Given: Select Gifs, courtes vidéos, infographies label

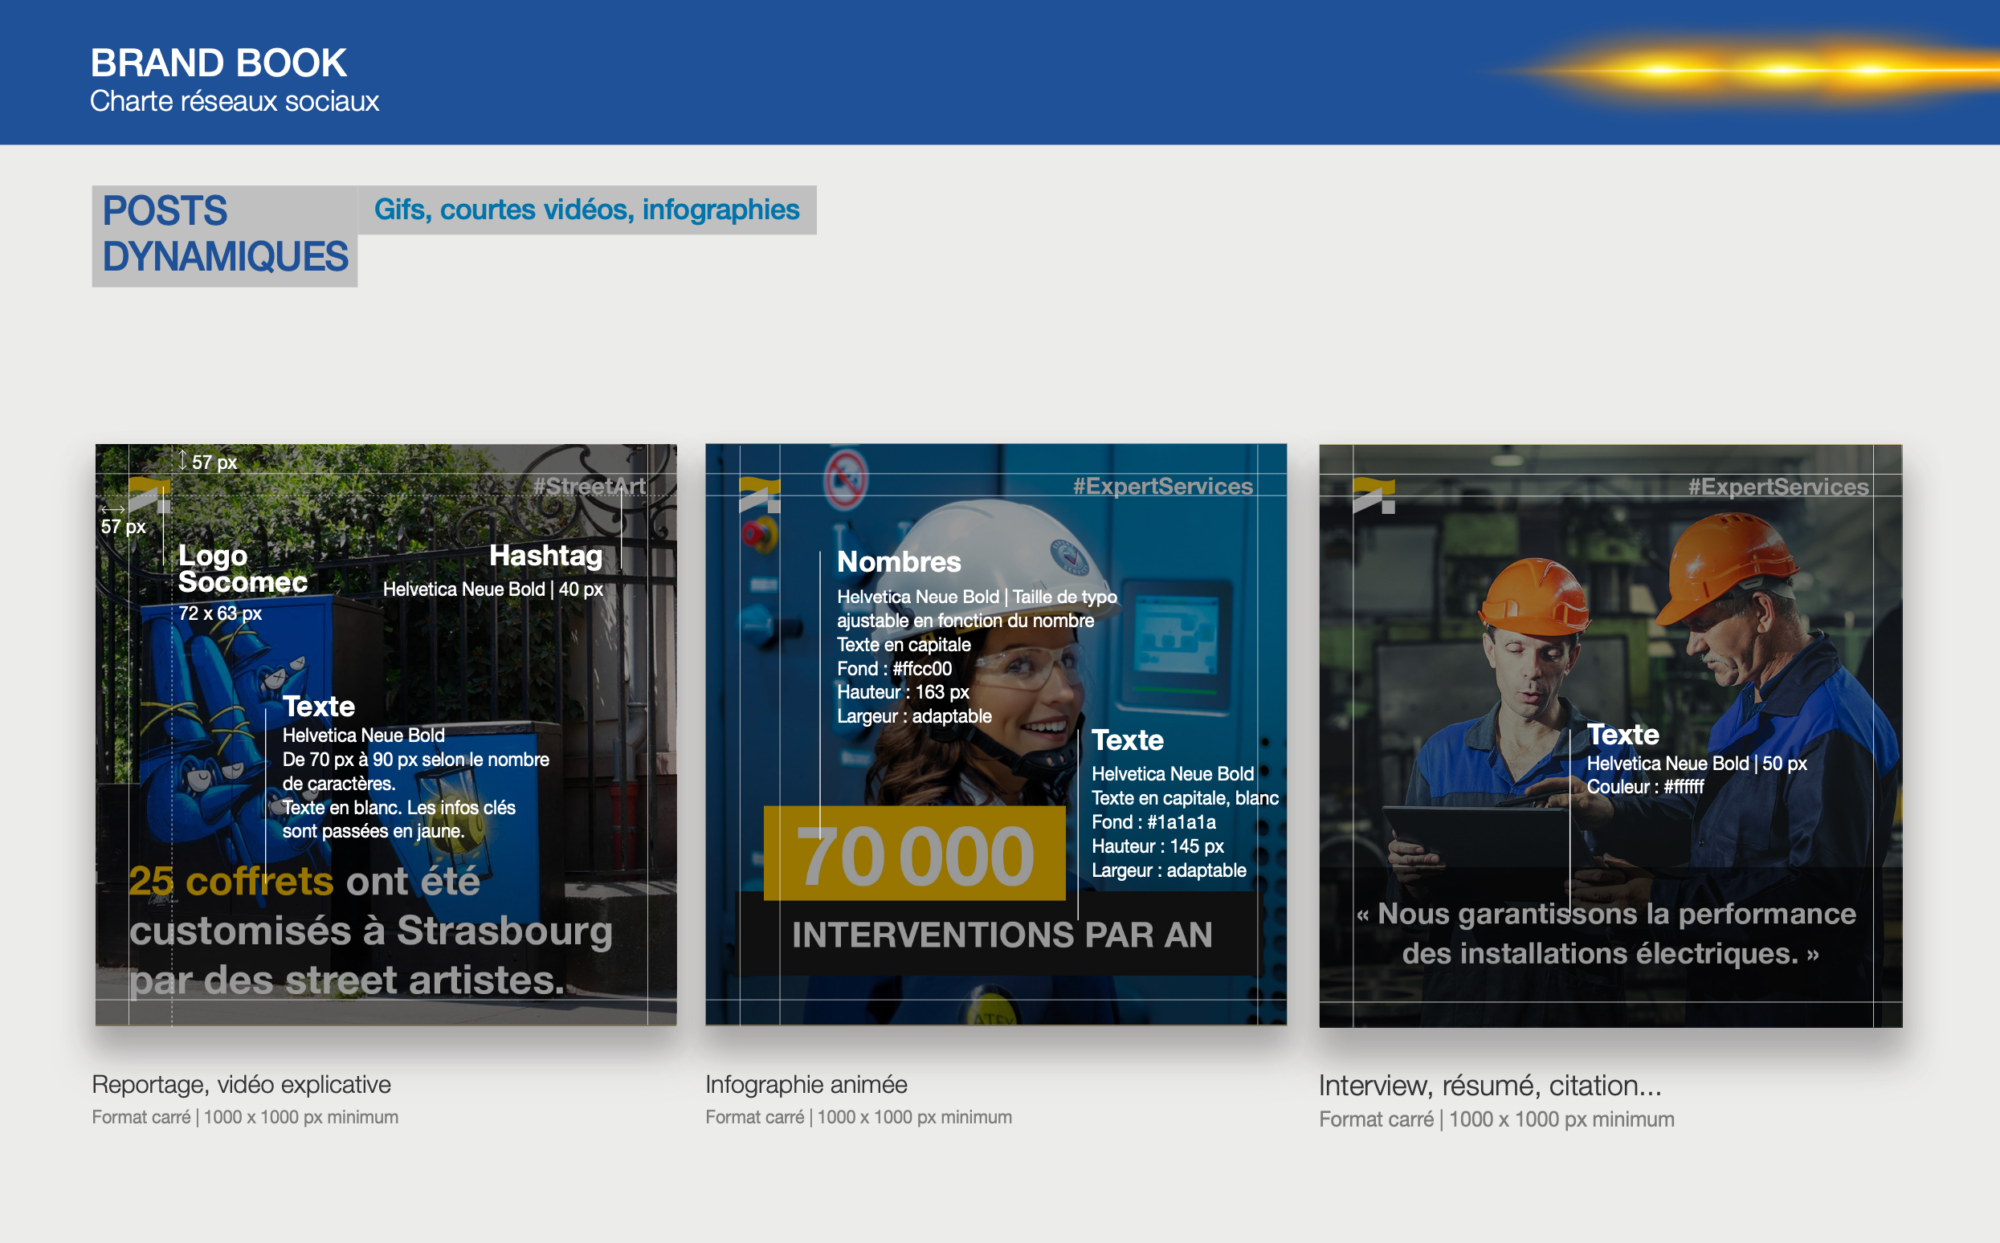Looking at the screenshot, I should (587, 210).
